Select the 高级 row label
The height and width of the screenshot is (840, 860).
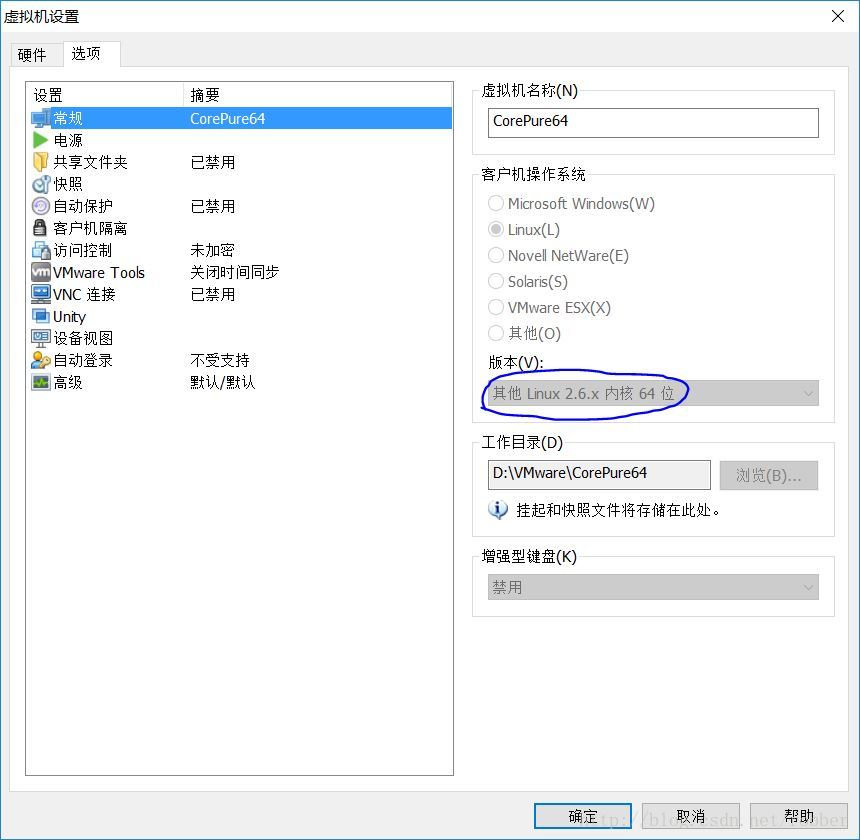[x=68, y=382]
